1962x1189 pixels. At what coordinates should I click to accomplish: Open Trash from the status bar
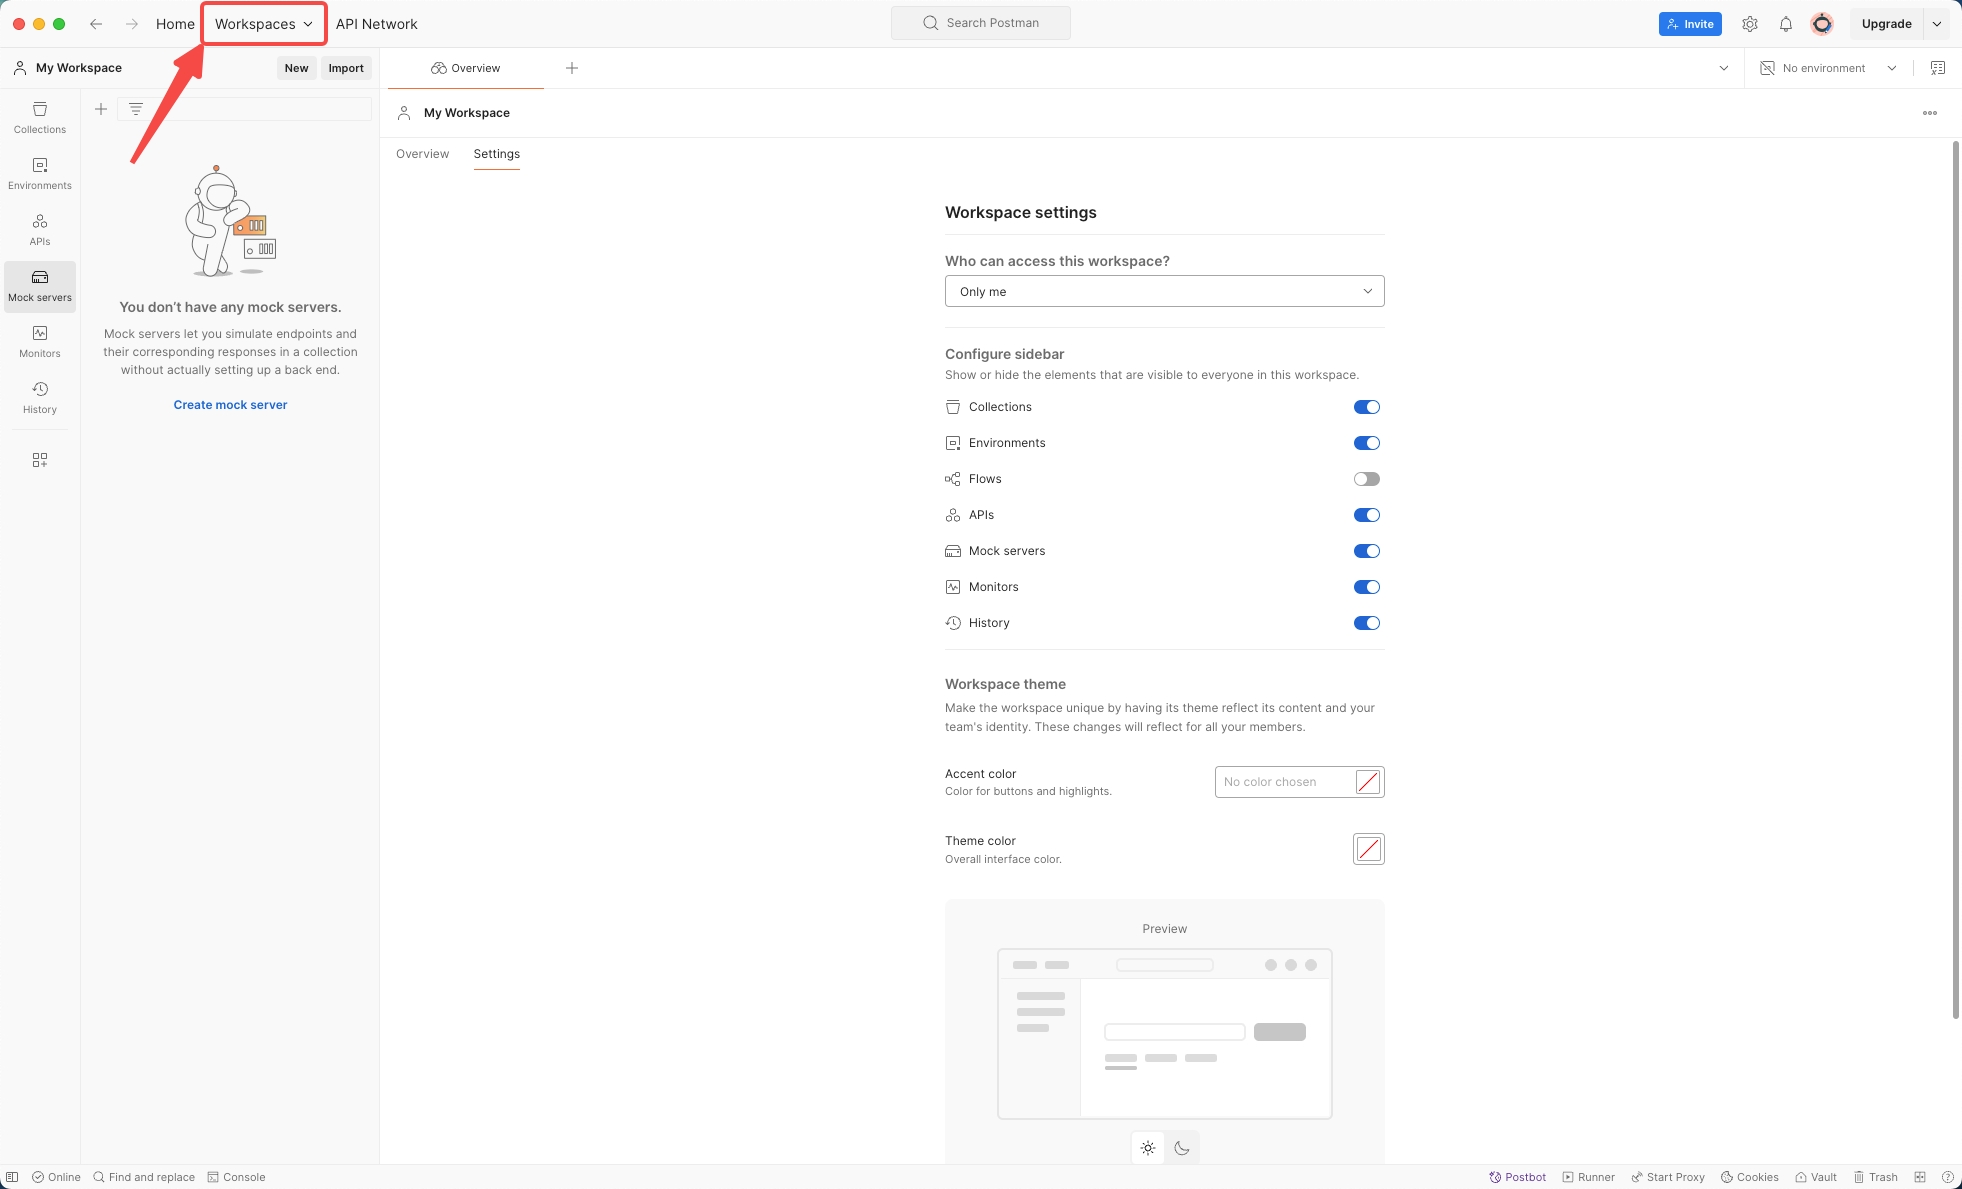pyautogui.click(x=1876, y=1177)
